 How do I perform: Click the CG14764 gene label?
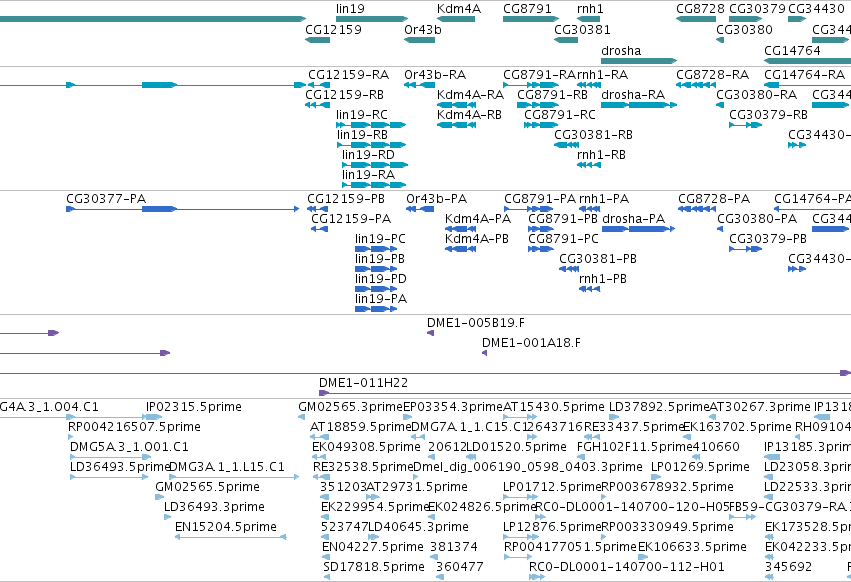tap(792, 50)
